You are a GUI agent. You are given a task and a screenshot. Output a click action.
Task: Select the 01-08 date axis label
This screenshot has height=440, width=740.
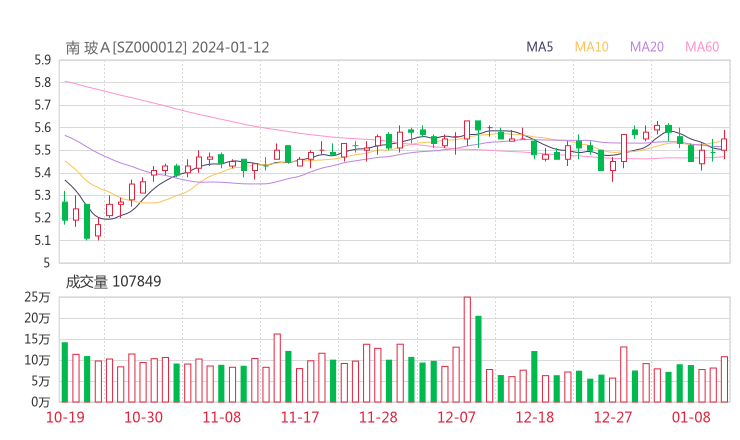click(x=691, y=417)
